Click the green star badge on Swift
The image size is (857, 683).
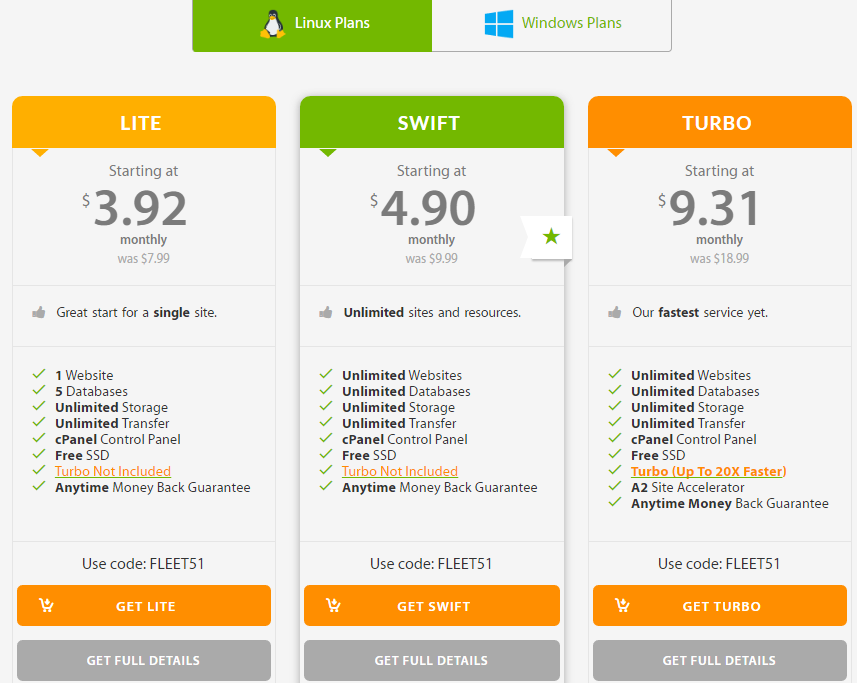pos(551,237)
